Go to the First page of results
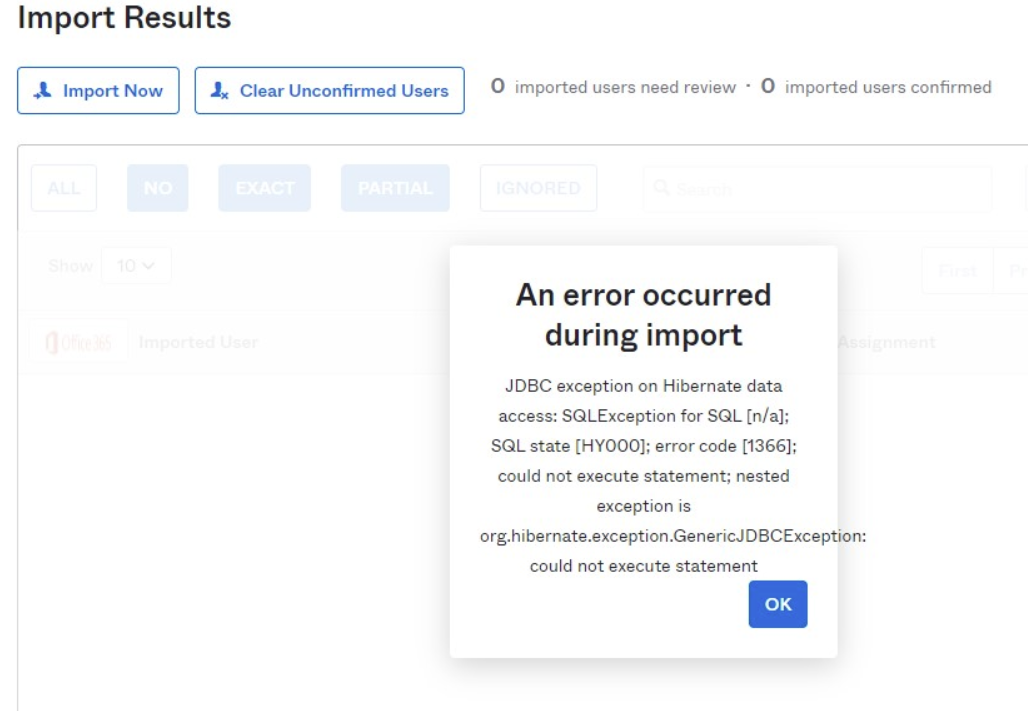This screenshot has height=711, width=1028. tap(956, 271)
